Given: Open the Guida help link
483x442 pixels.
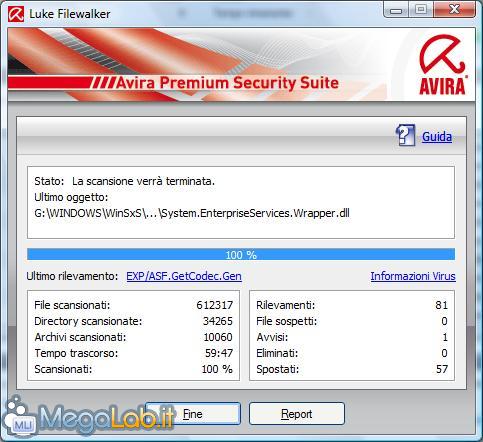Looking at the screenshot, I should click(437, 137).
